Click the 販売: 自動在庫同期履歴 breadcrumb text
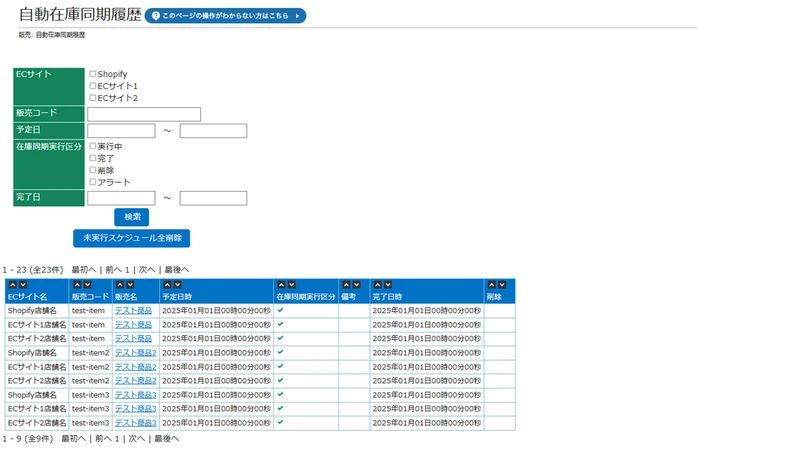Screen dimensions: 800x450 (52, 35)
